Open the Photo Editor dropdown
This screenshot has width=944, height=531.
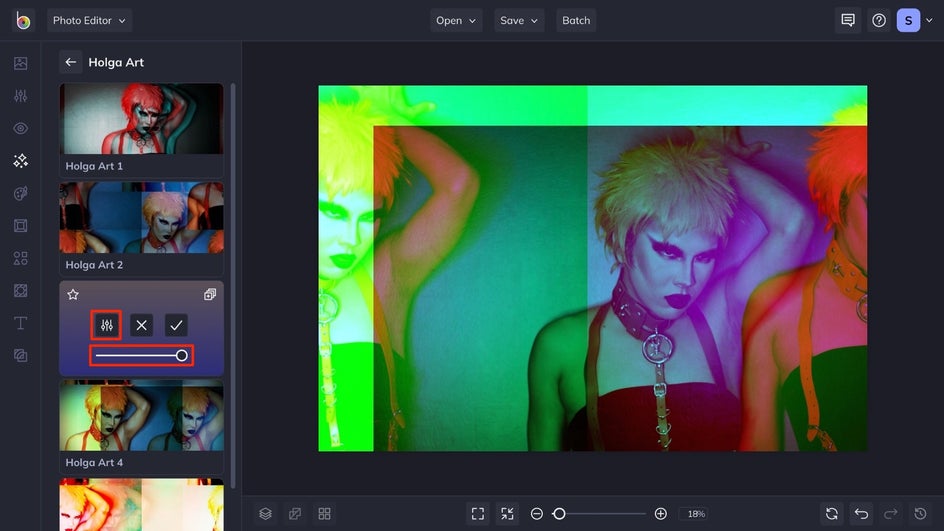[89, 20]
